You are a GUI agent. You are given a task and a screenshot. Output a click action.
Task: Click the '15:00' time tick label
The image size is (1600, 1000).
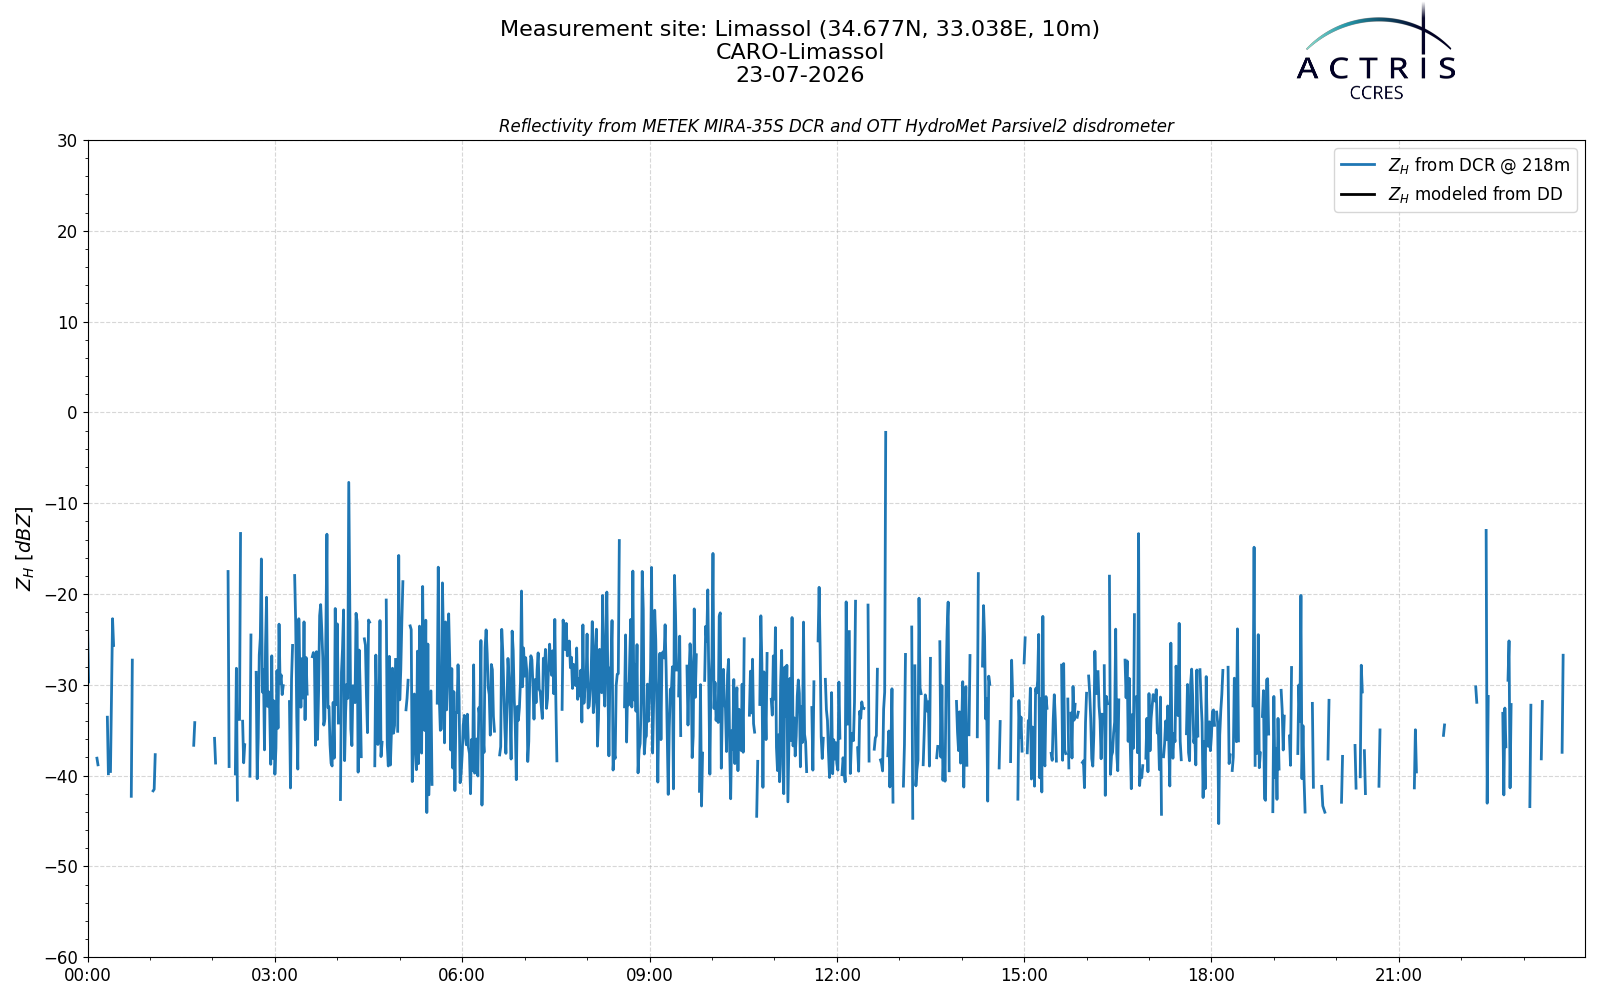pos(1024,975)
